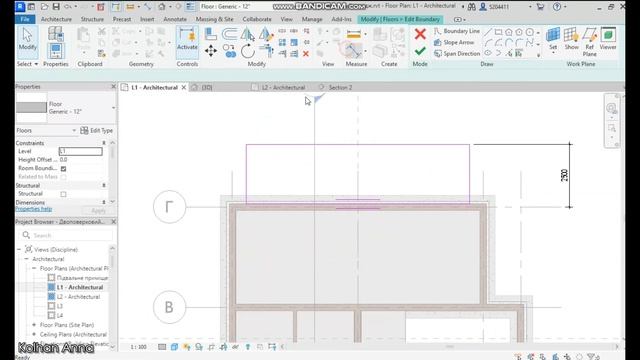Select the Copy tool
Screen dimensions: 640x360
tap(230, 51)
